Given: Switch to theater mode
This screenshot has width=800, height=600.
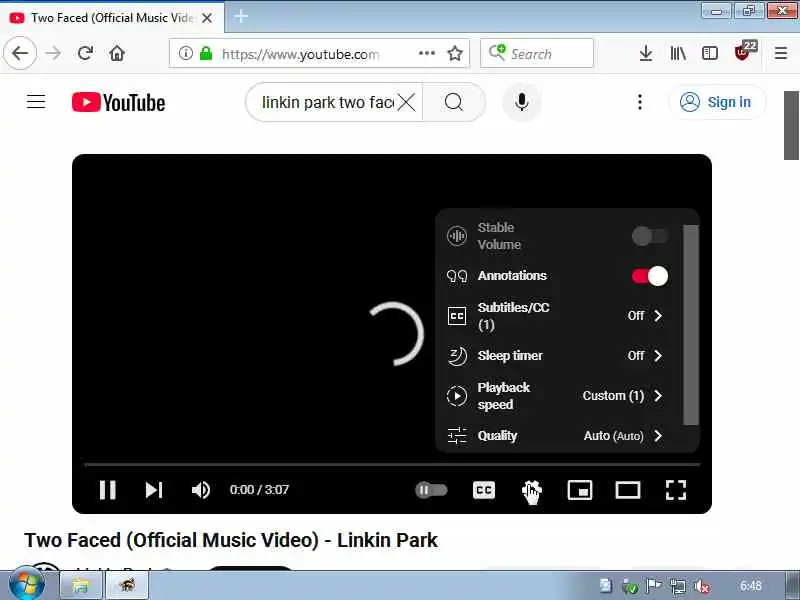Looking at the screenshot, I should (x=628, y=490).
